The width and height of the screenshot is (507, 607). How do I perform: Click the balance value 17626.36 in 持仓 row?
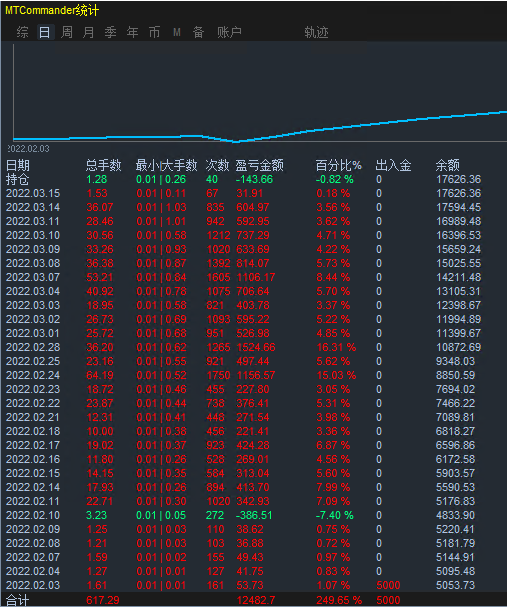pos(459,180)
